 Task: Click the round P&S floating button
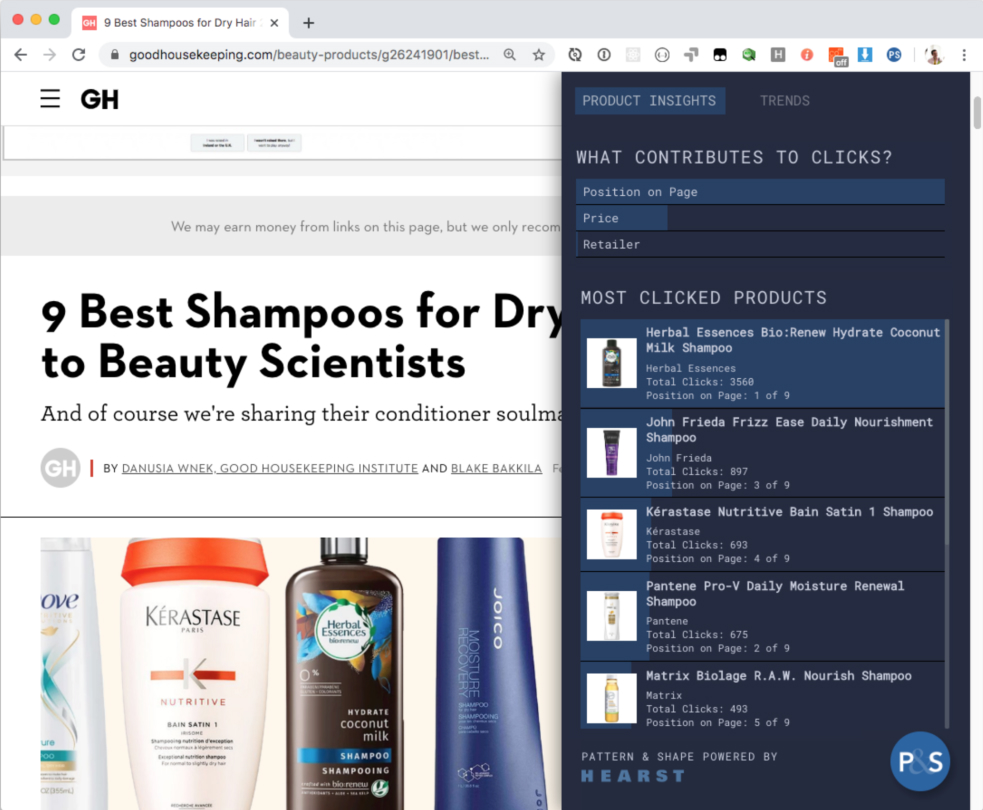pos(920,762)
